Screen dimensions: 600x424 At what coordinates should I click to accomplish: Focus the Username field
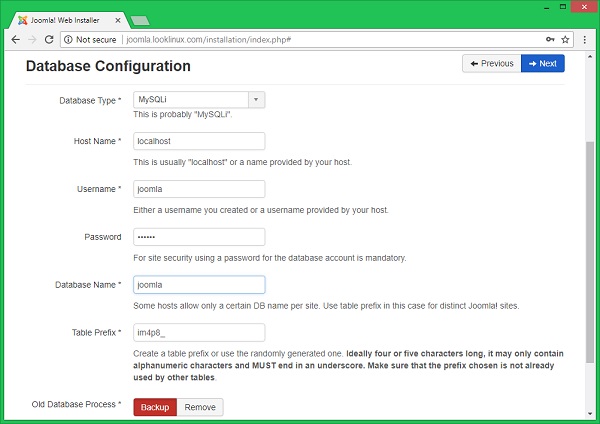(x=199, y=189)
